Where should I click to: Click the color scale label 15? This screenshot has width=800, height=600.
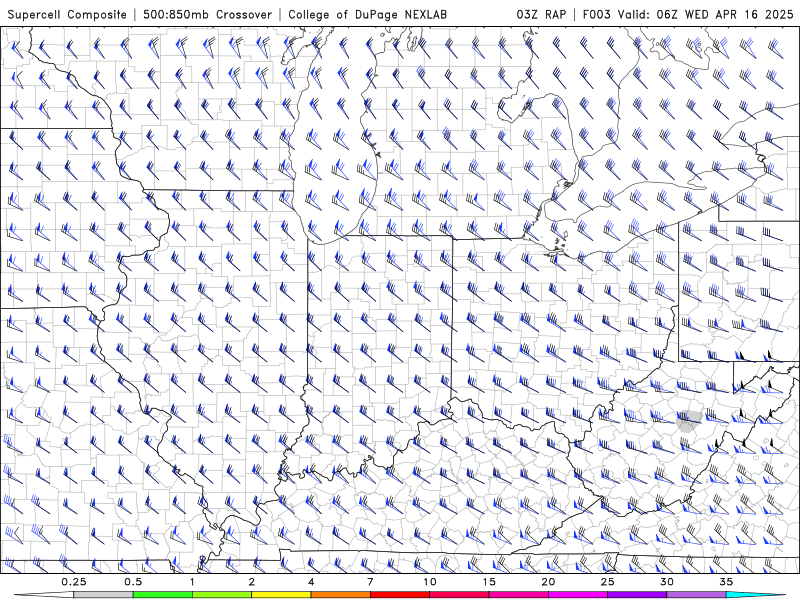pos(489,582)
